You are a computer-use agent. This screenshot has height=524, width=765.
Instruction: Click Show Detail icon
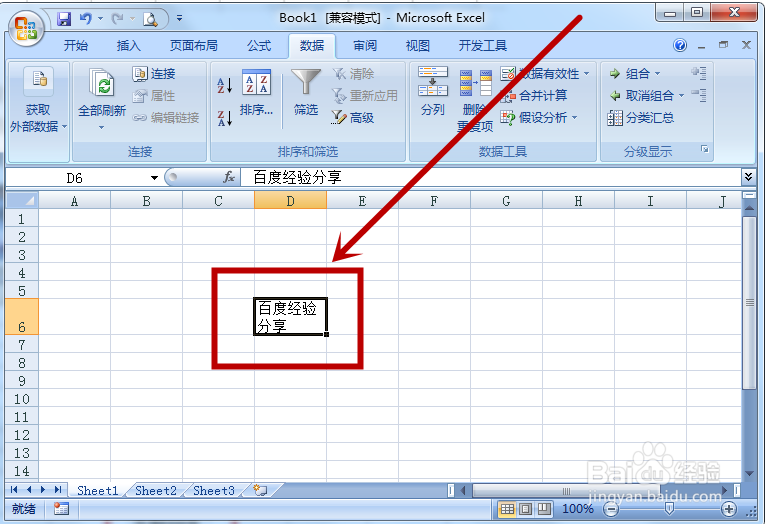[699, 73]
